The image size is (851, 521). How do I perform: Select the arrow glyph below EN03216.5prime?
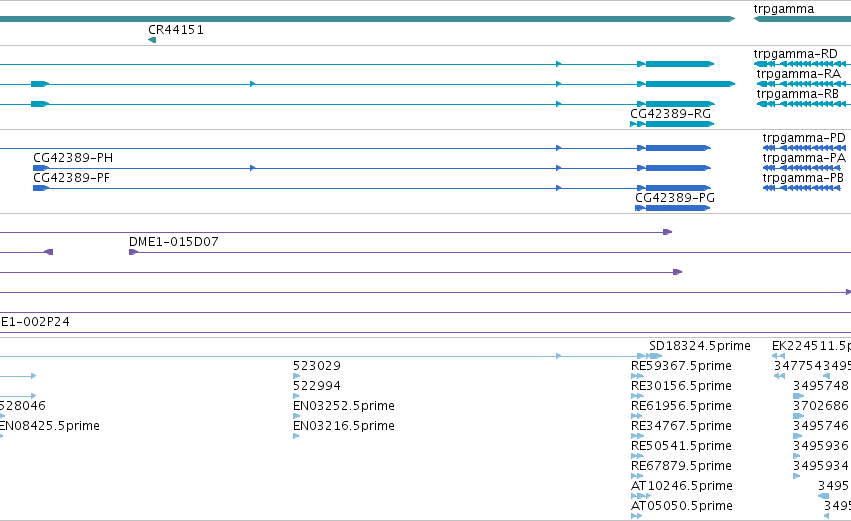pos(296,436)
